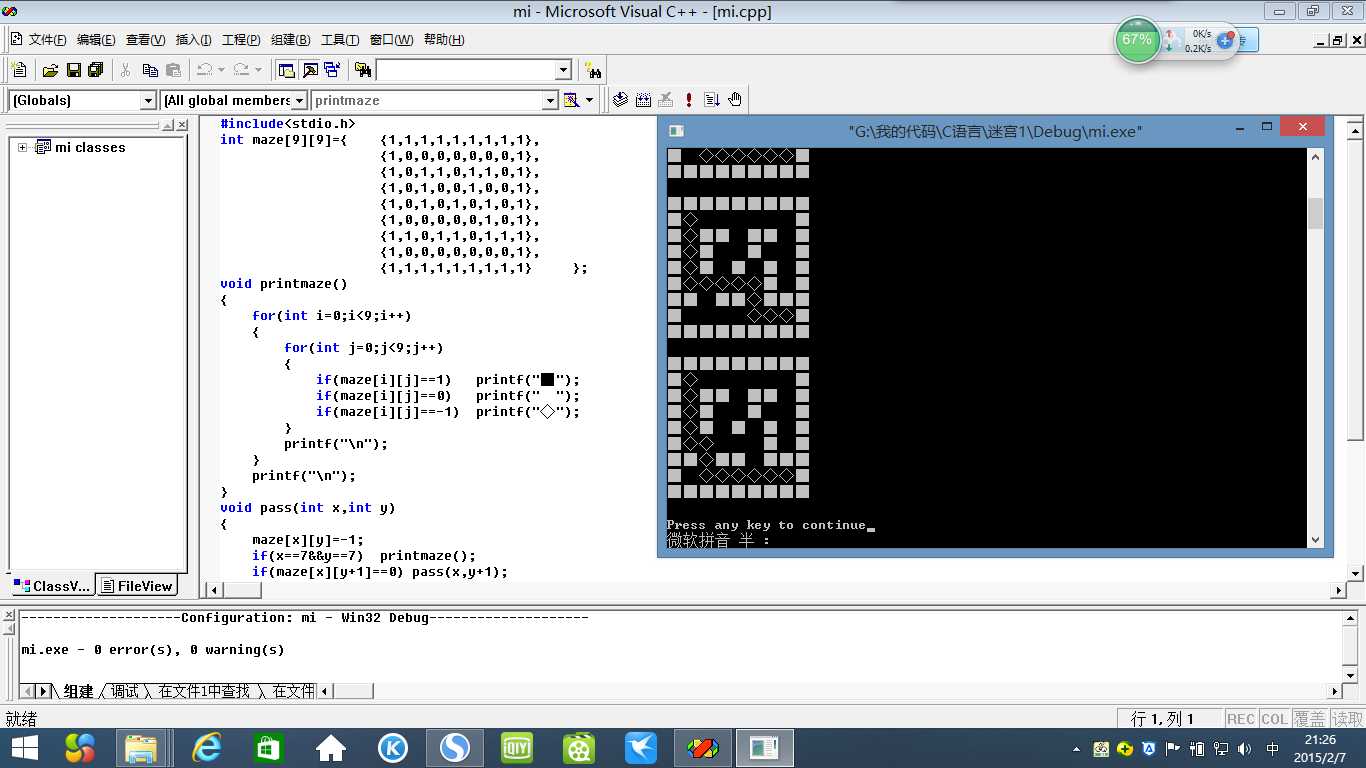Click the Window List icon

(332, 70)
